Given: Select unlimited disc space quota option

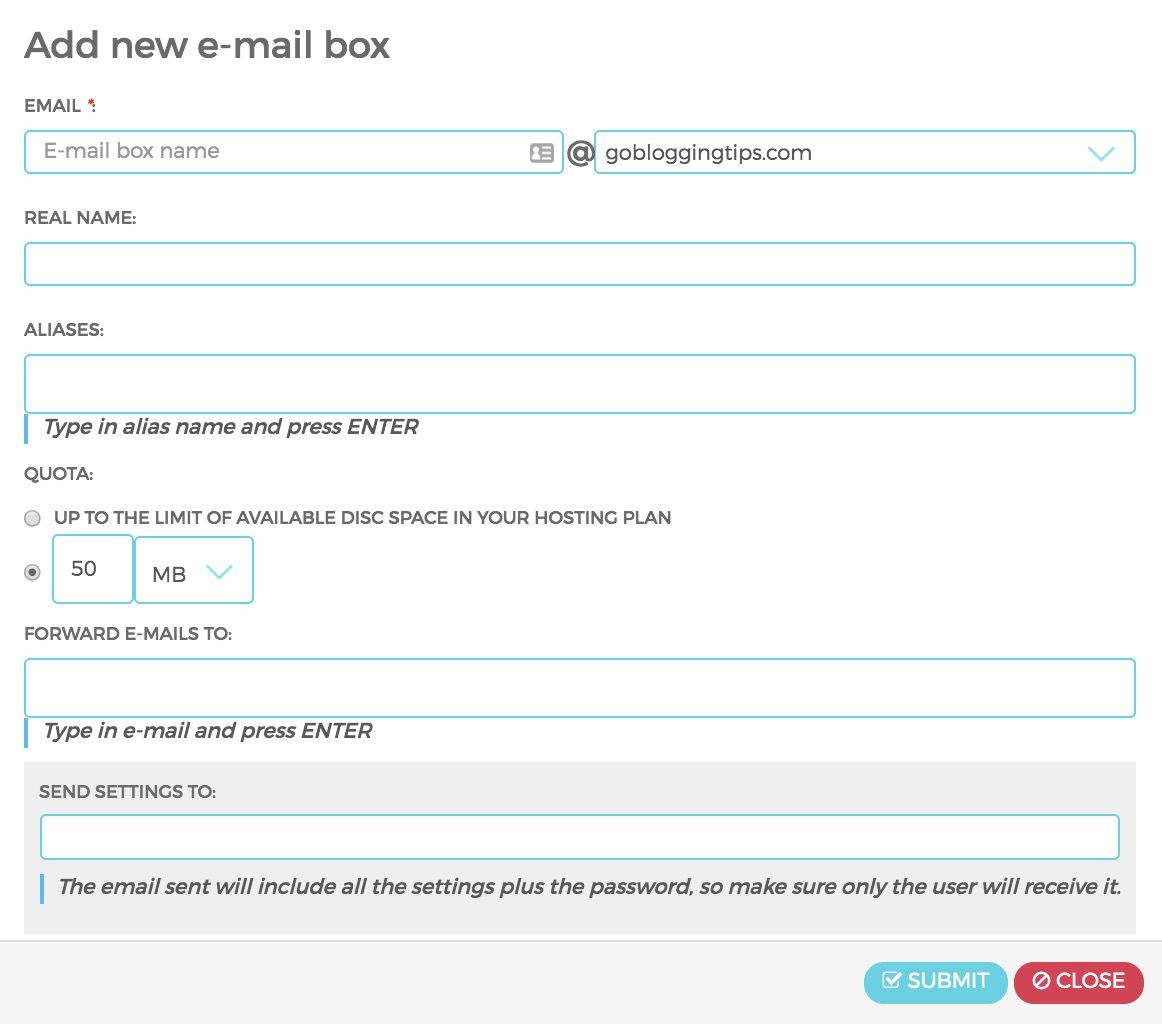Looking at the screenshot, I should (33, 518).
